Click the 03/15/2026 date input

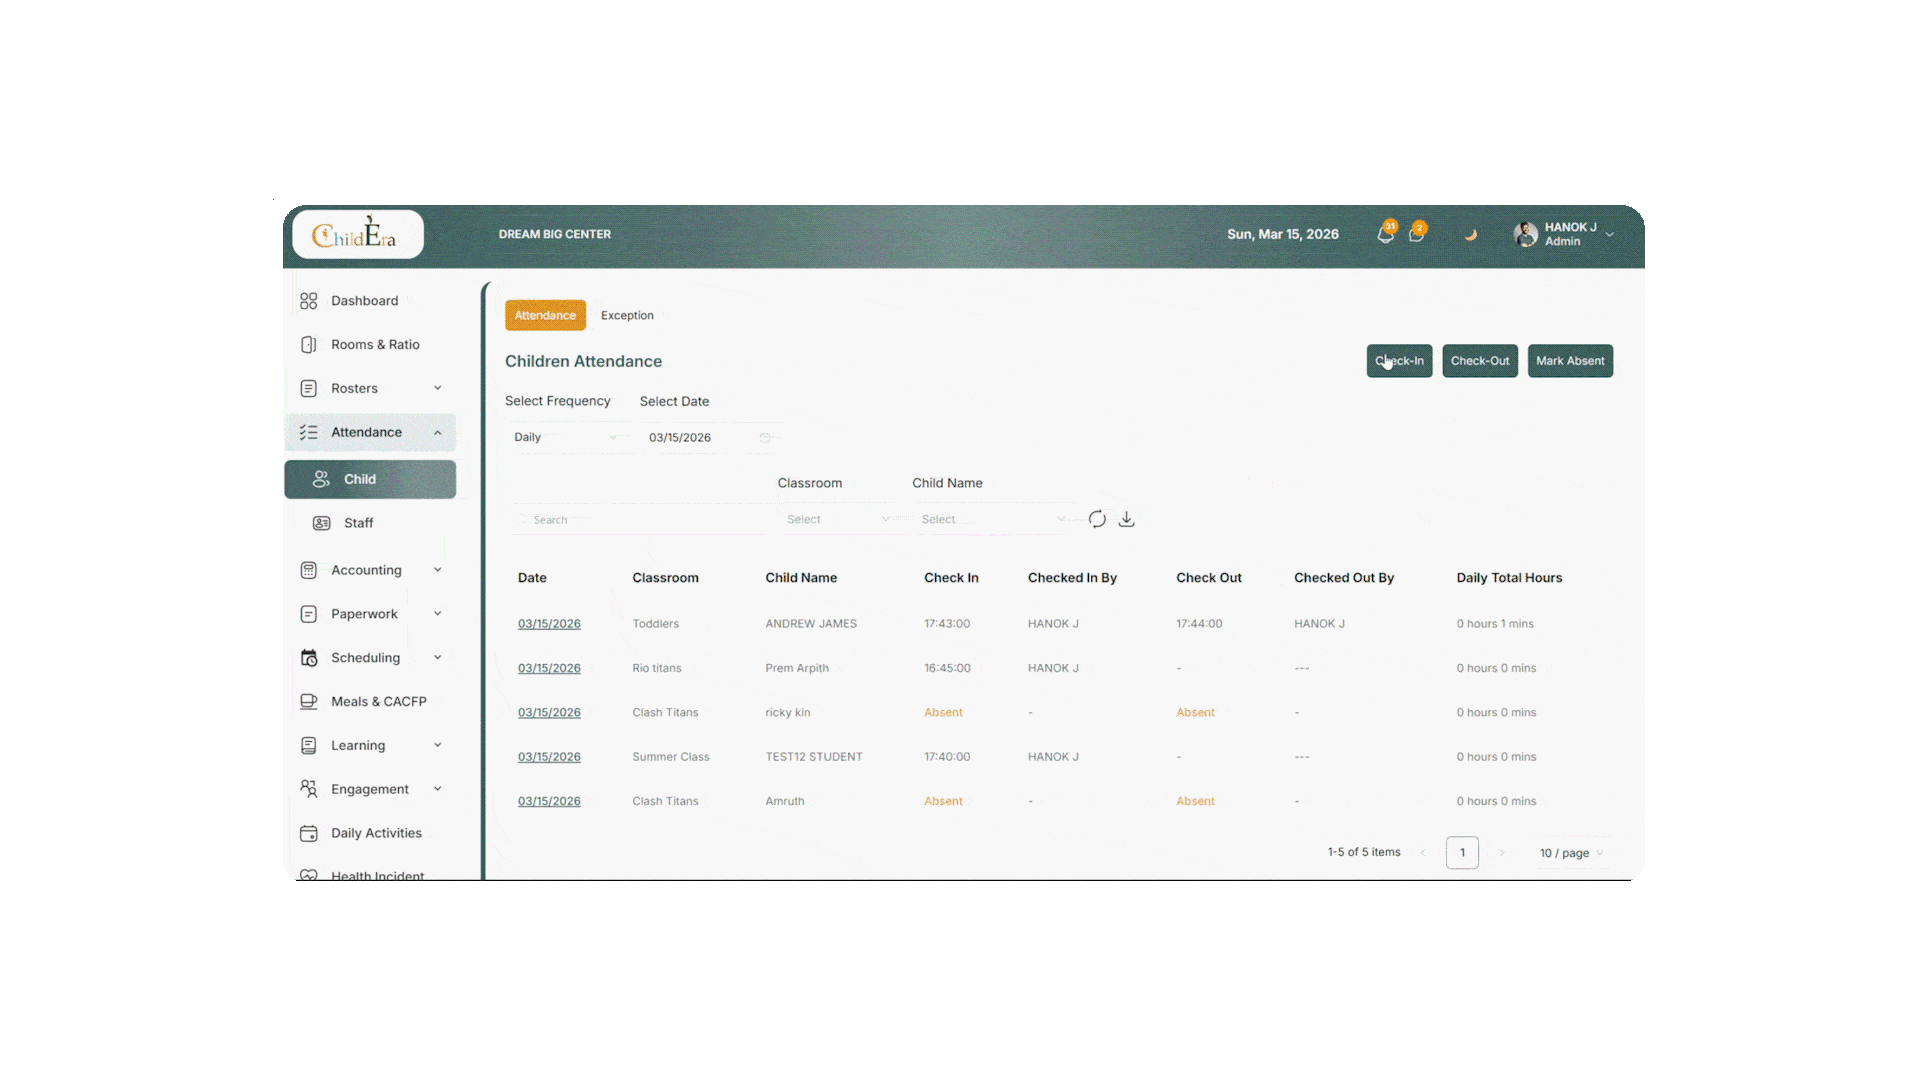coord(710,438)
